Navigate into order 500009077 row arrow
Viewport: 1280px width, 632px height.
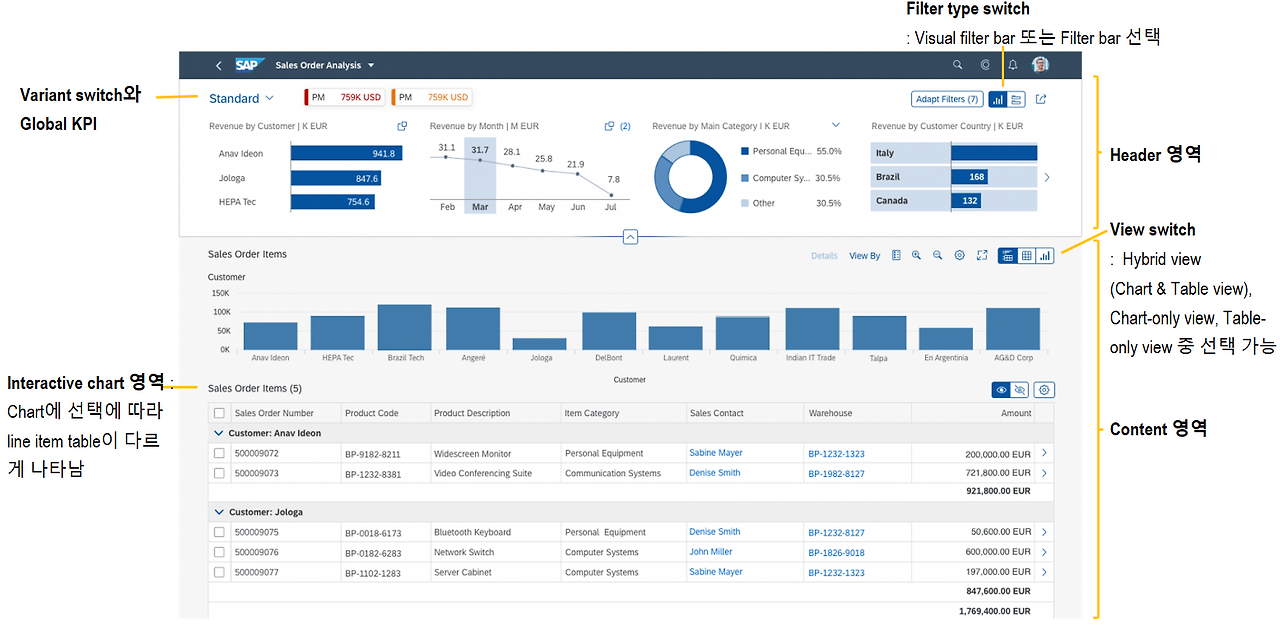tap(1044, 572)
